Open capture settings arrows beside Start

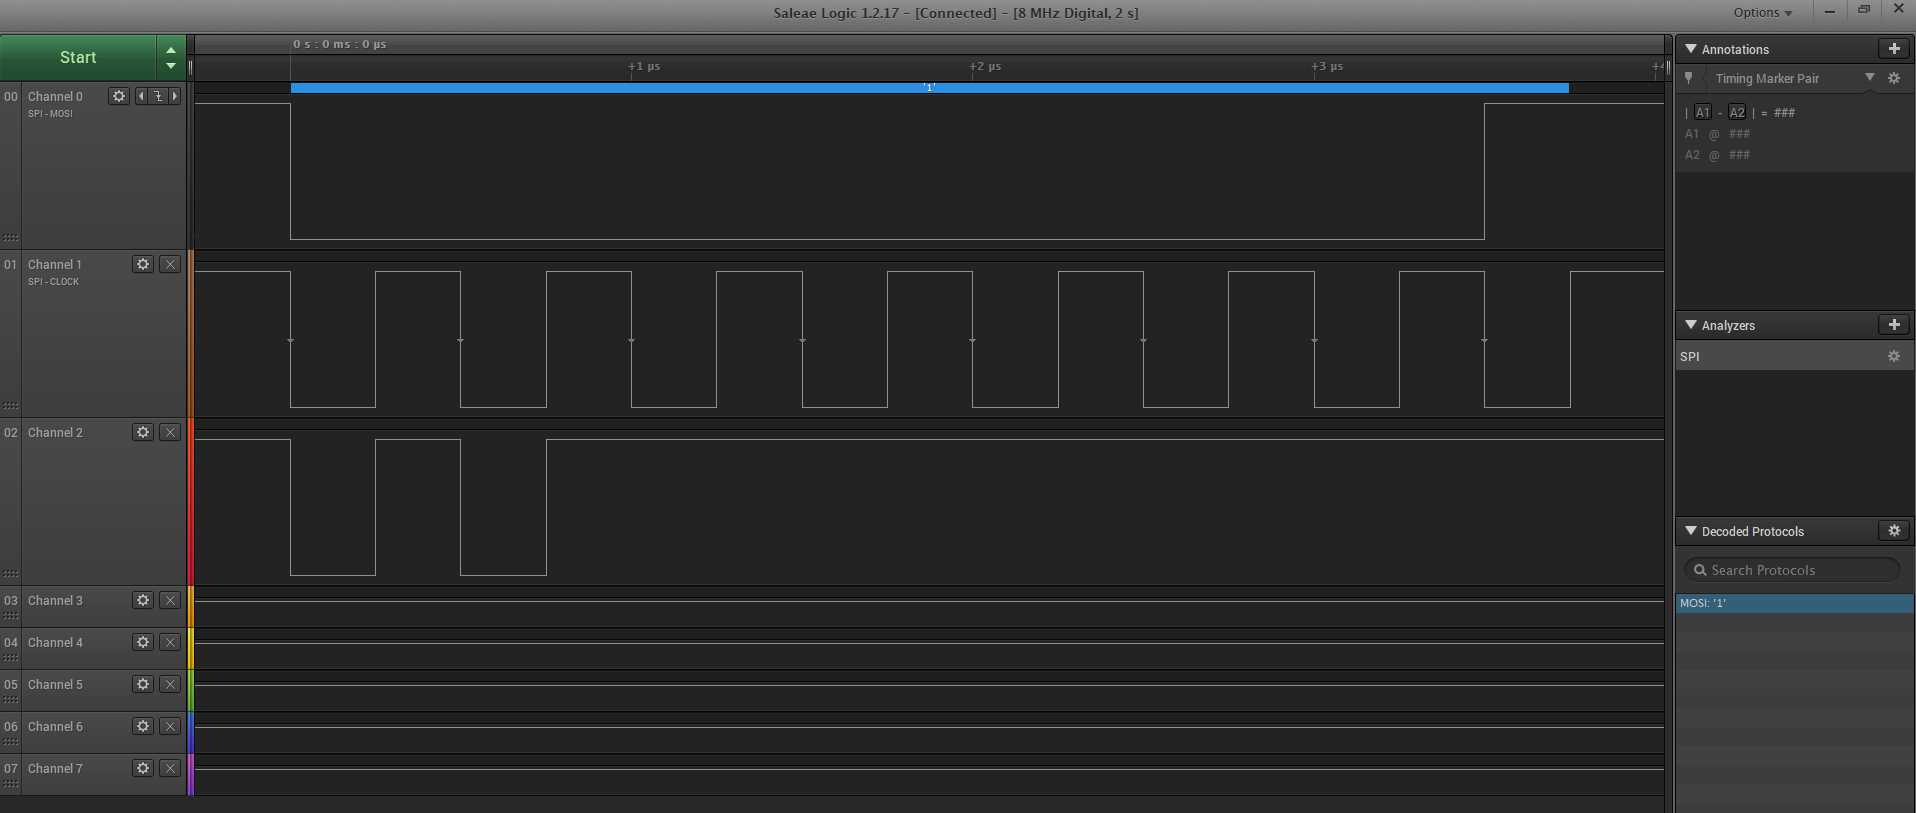(171, 57)
